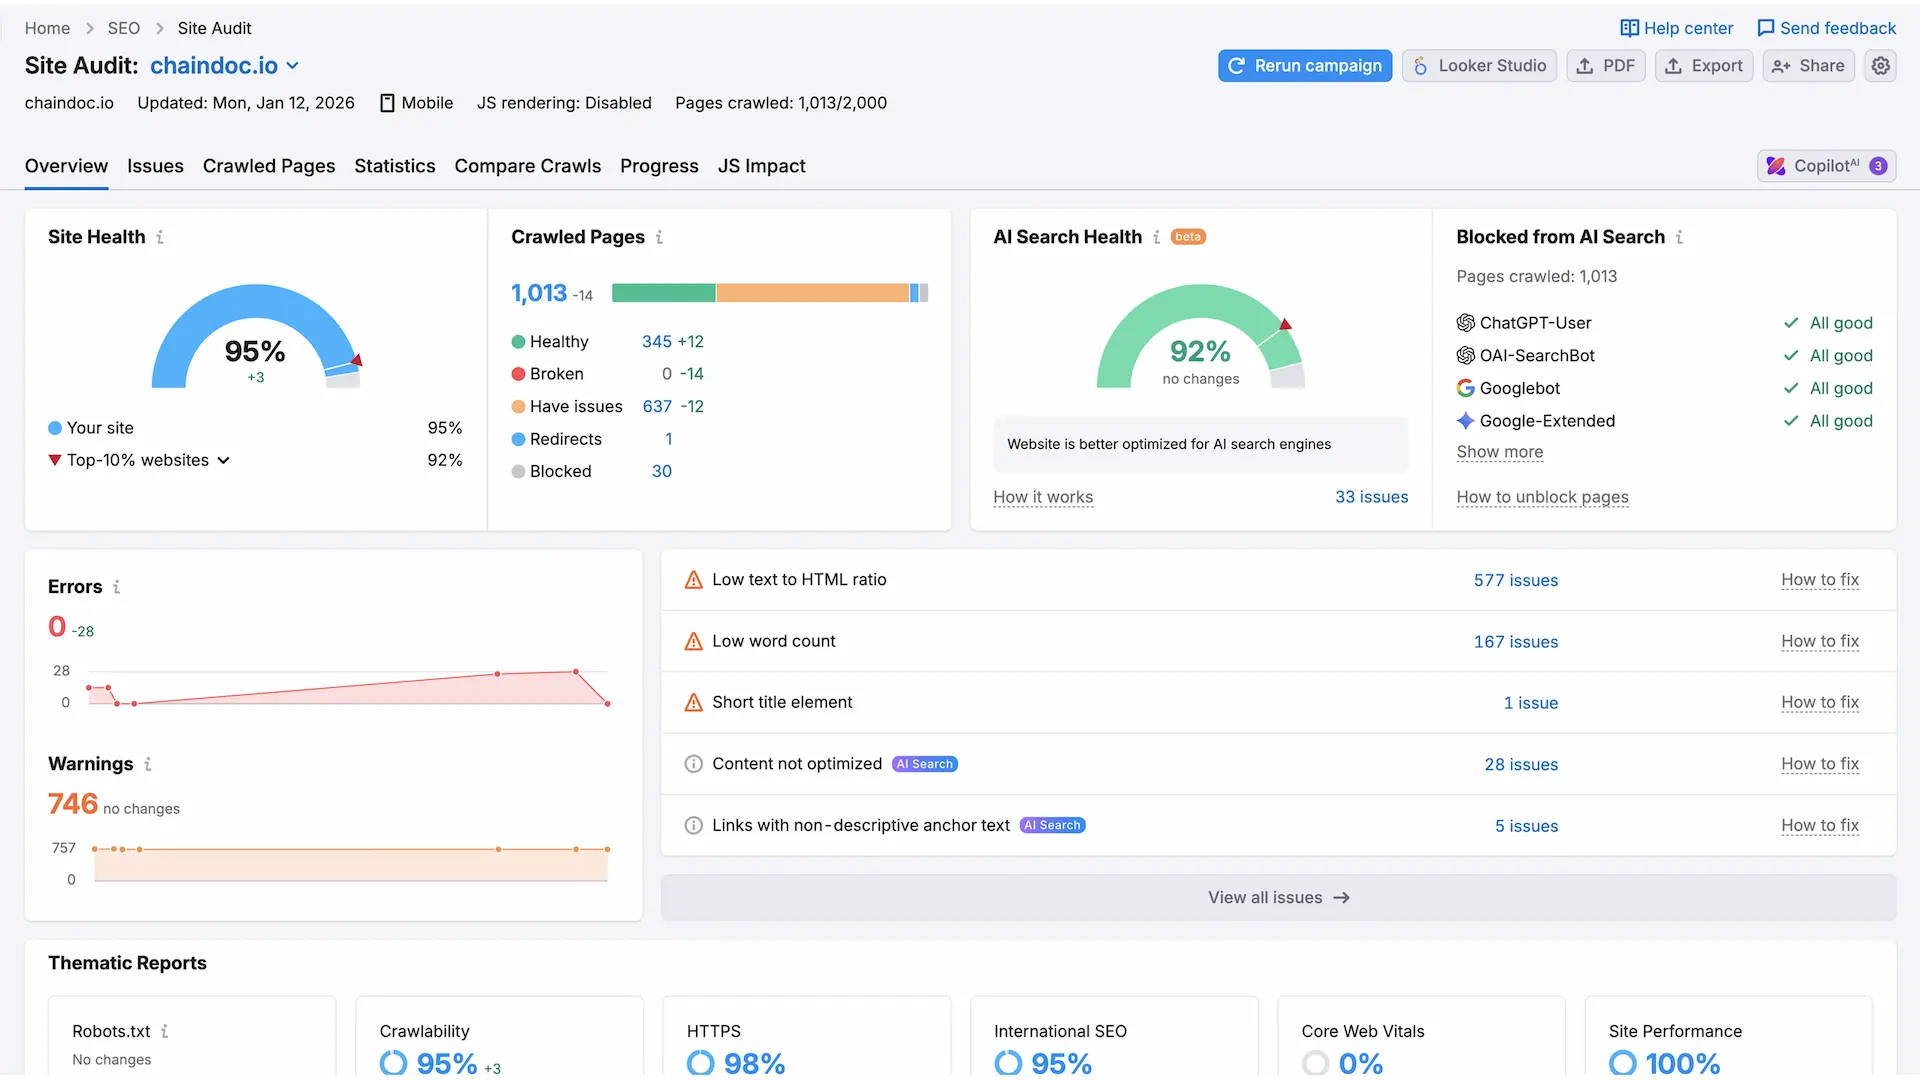Open How to fix for Short title element
1920x1080 pixels.
pyautogui.click(x=1820, y=702)
